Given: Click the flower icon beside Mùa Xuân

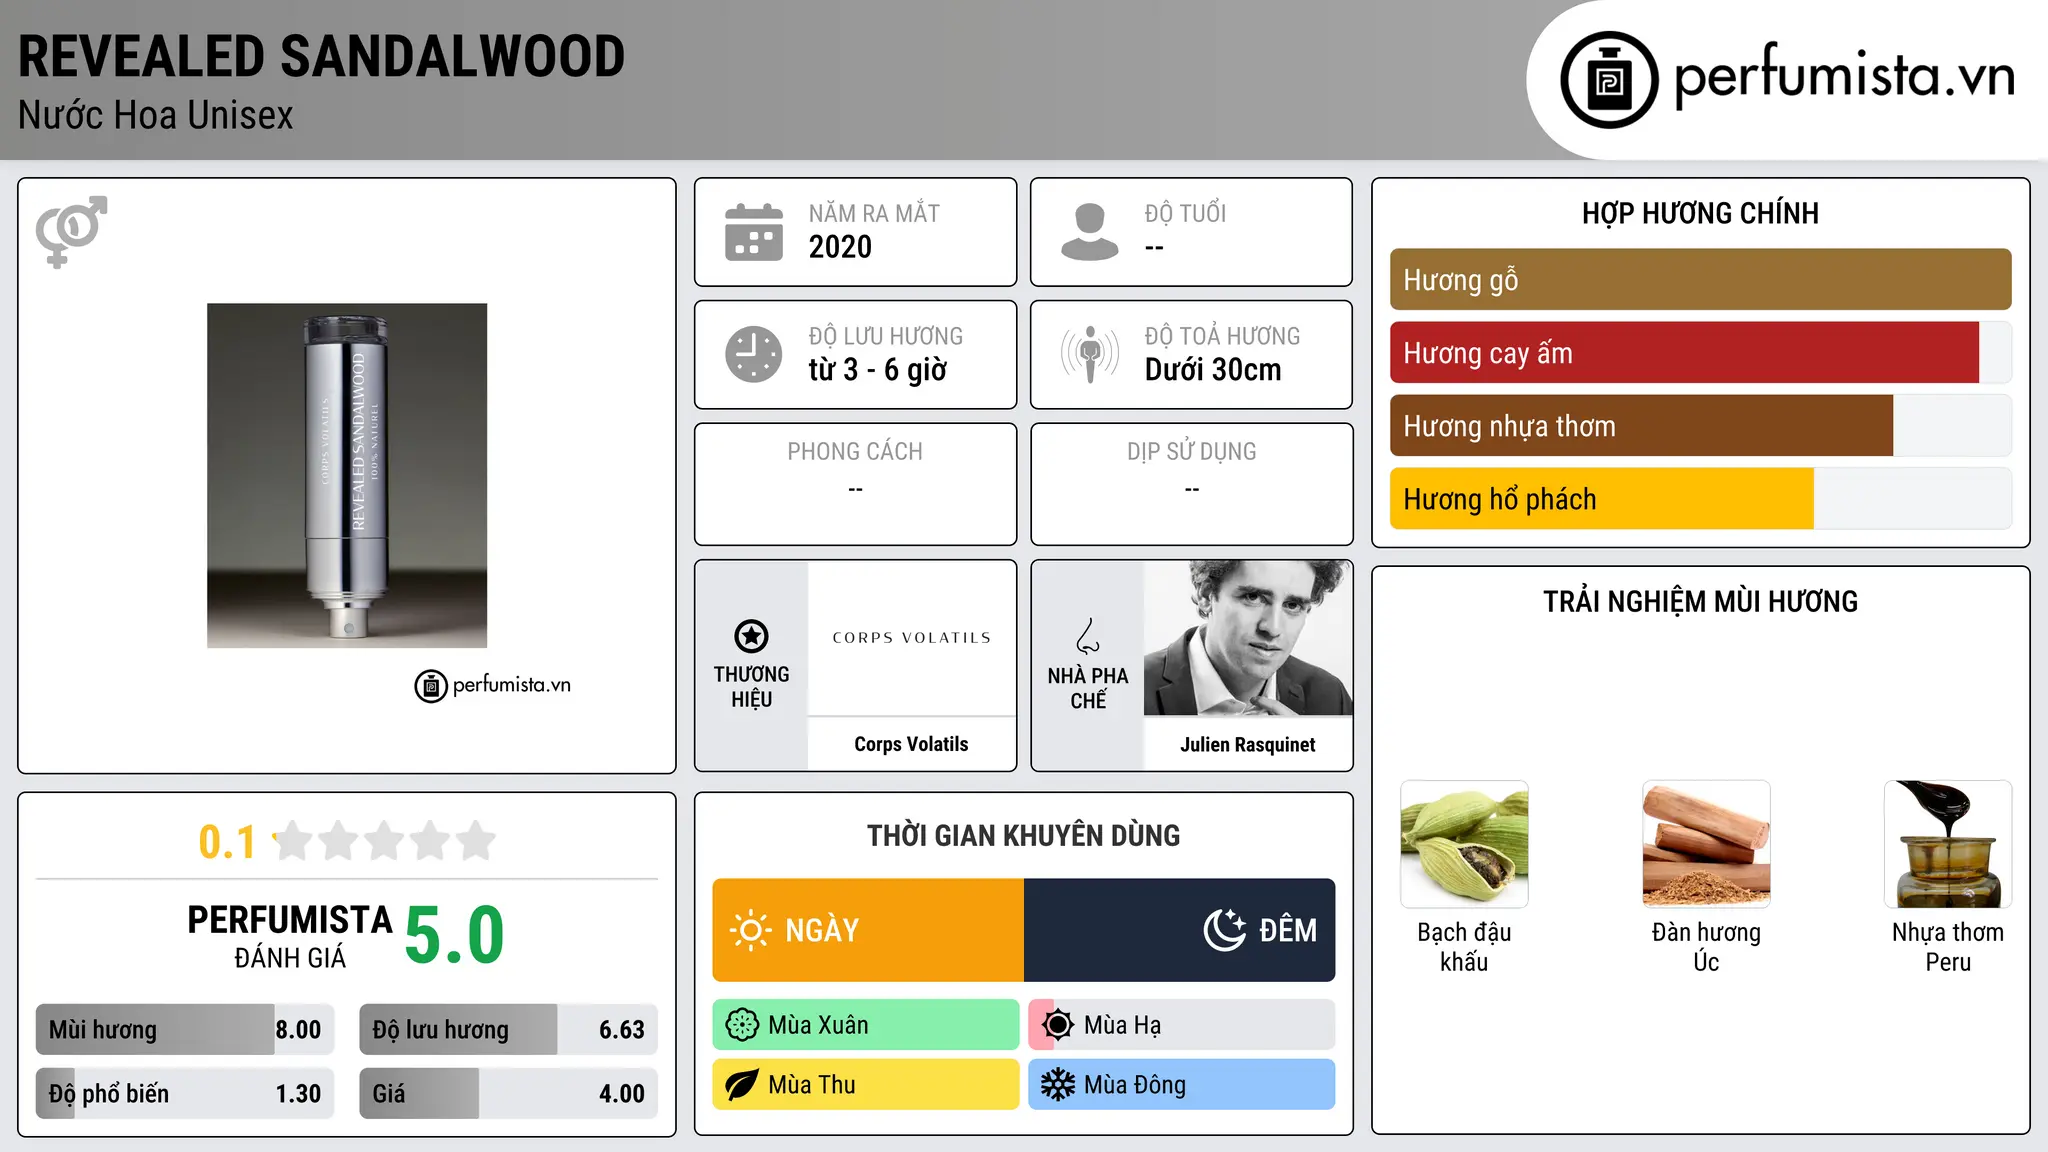Looking at the screenshot, I should [742, 1025].
